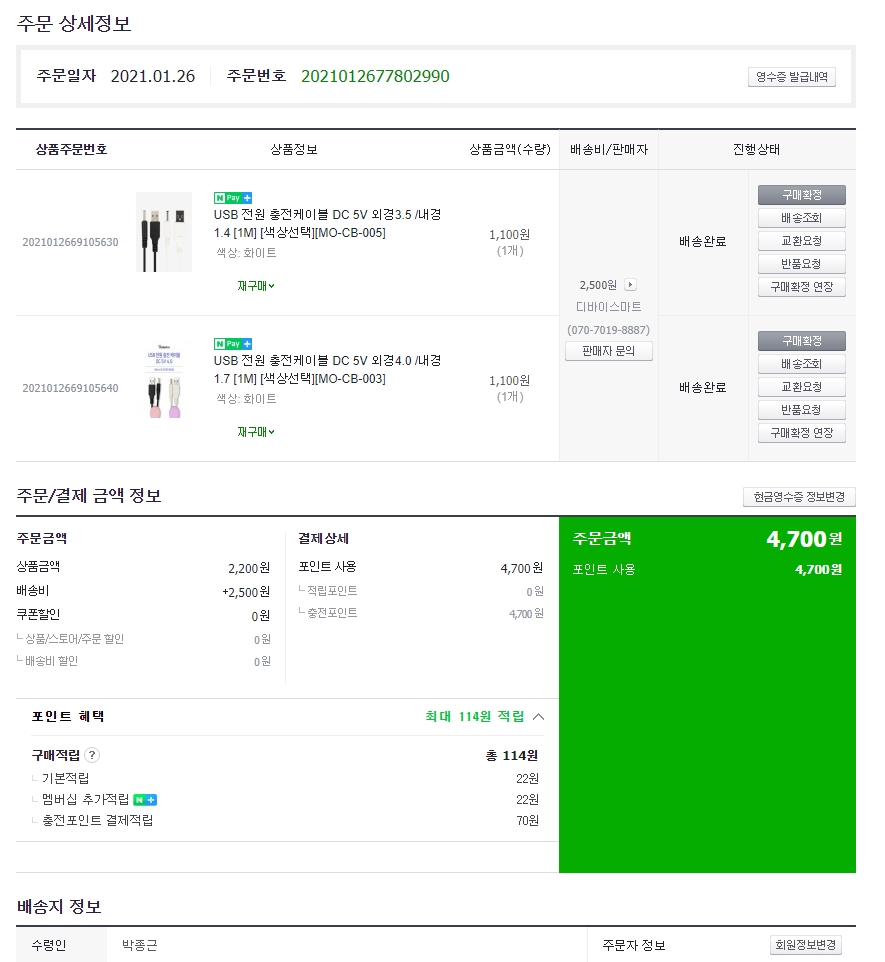Click 현금영수증 정보변경 button
The width and height of the screenshot is (885, 962).
799,497
